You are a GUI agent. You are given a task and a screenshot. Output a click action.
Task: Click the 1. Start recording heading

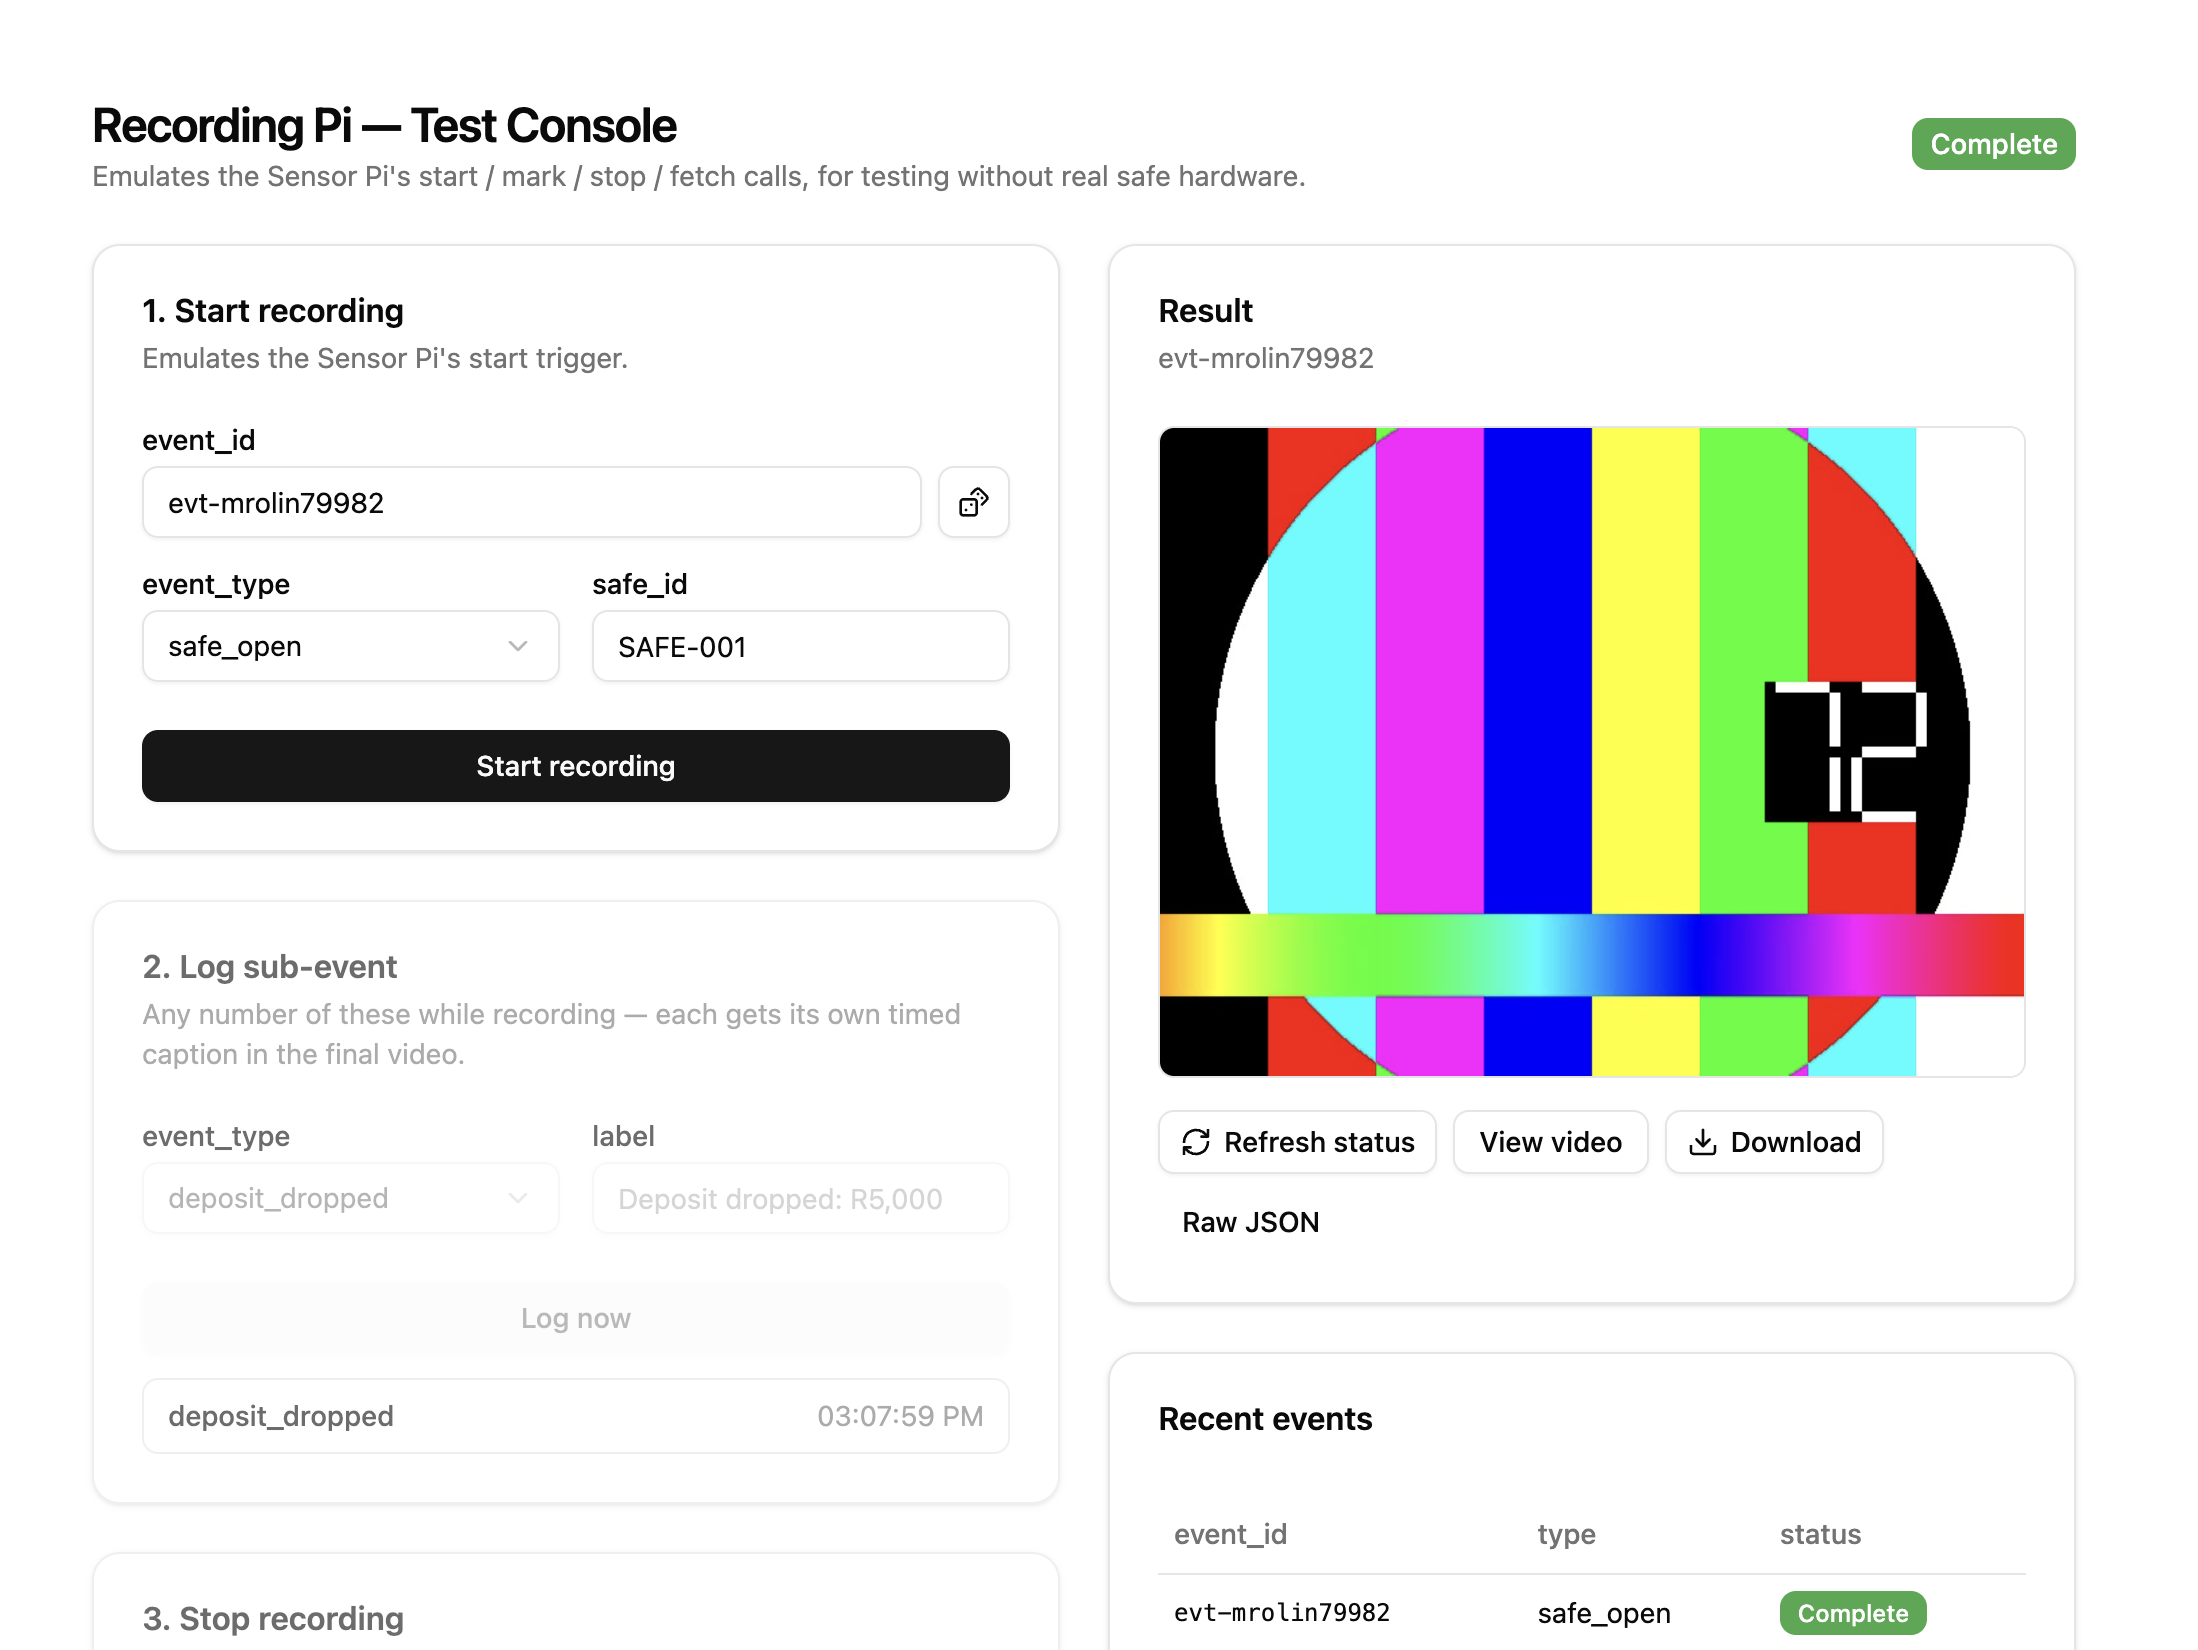click(273, 310)
